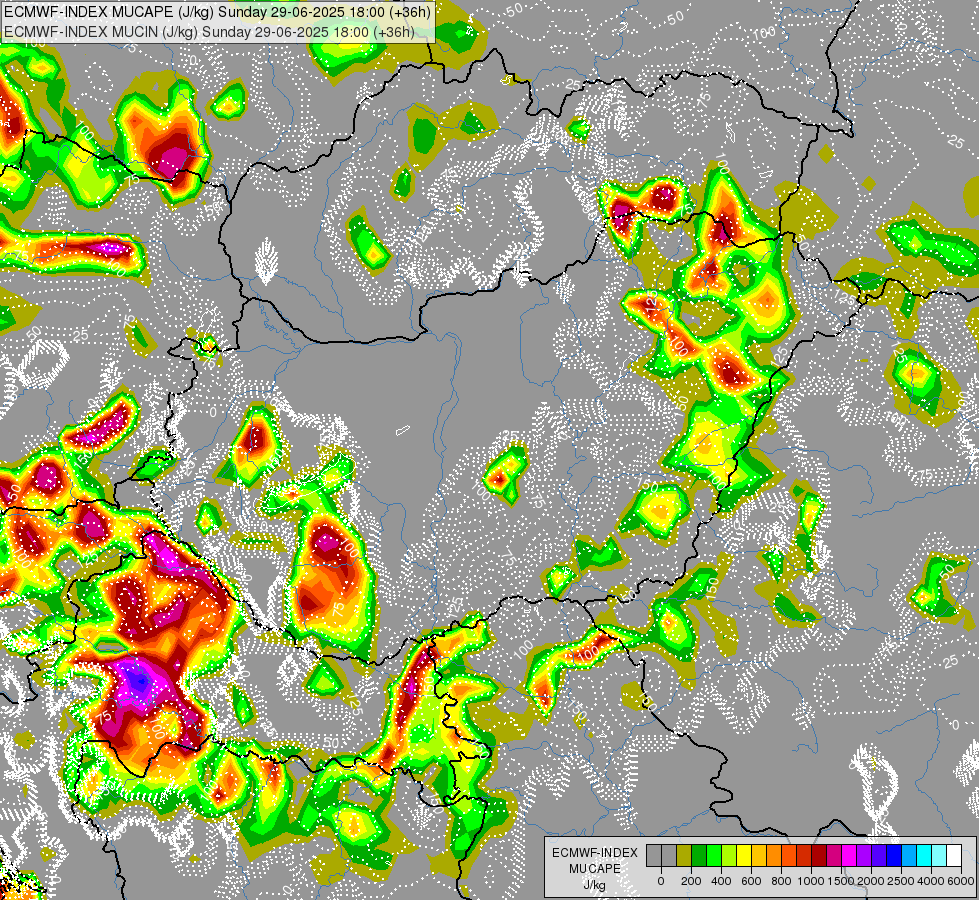Select the pure yellow legend swatch

[744, 855]
